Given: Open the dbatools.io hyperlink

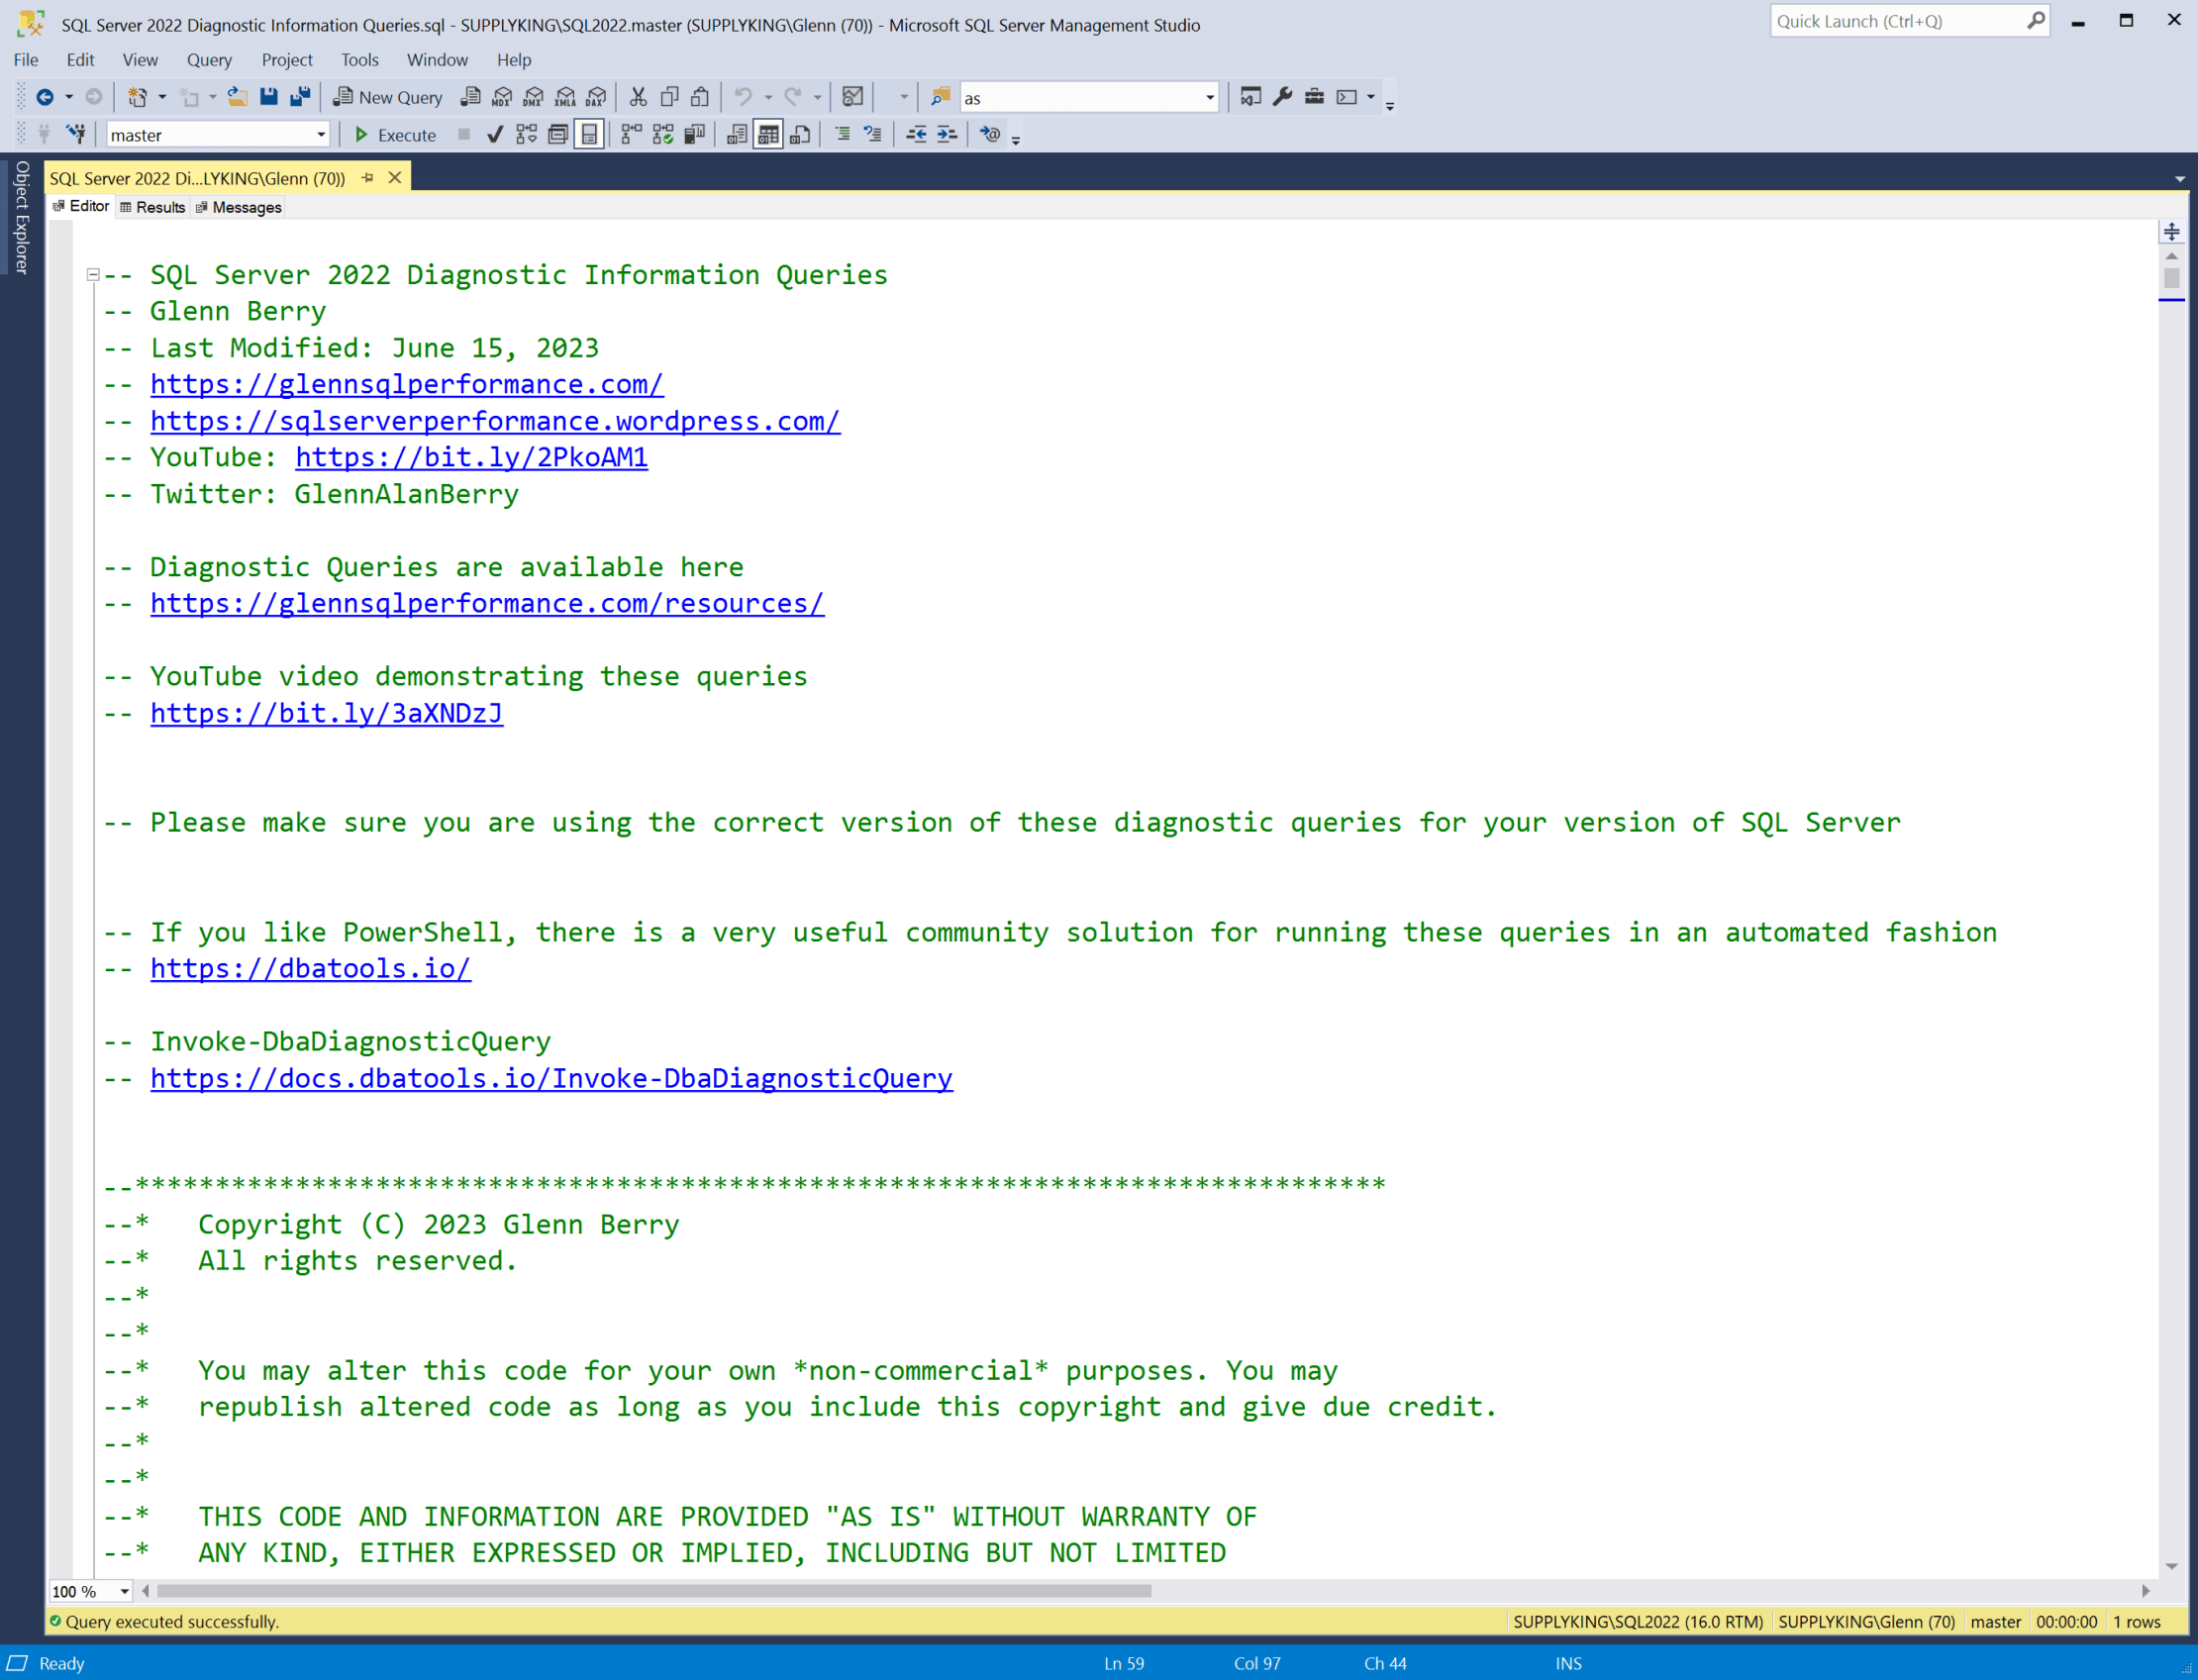Looking at the screenshot, I should (x=310, y=968).
